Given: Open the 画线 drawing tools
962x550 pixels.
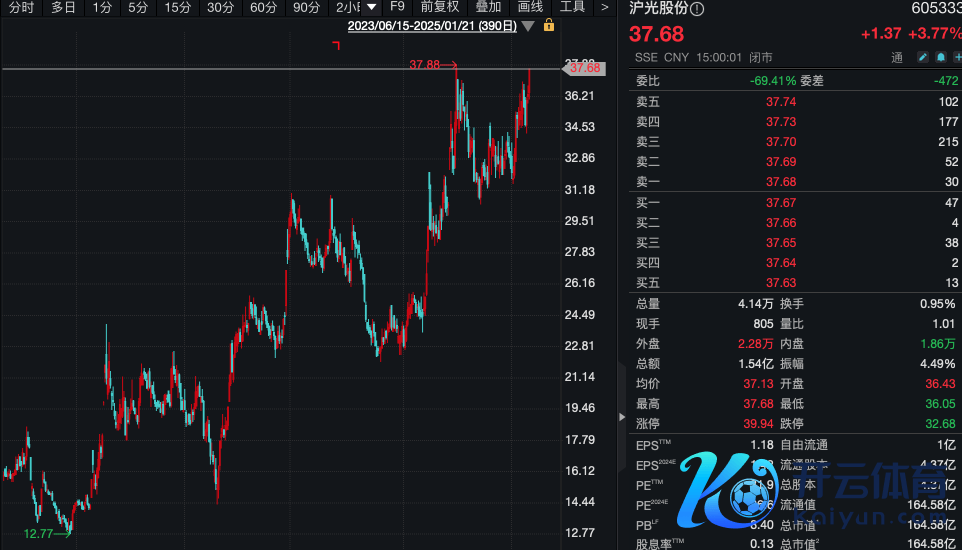Looking at the screenshot, I should tap(530, 7).
